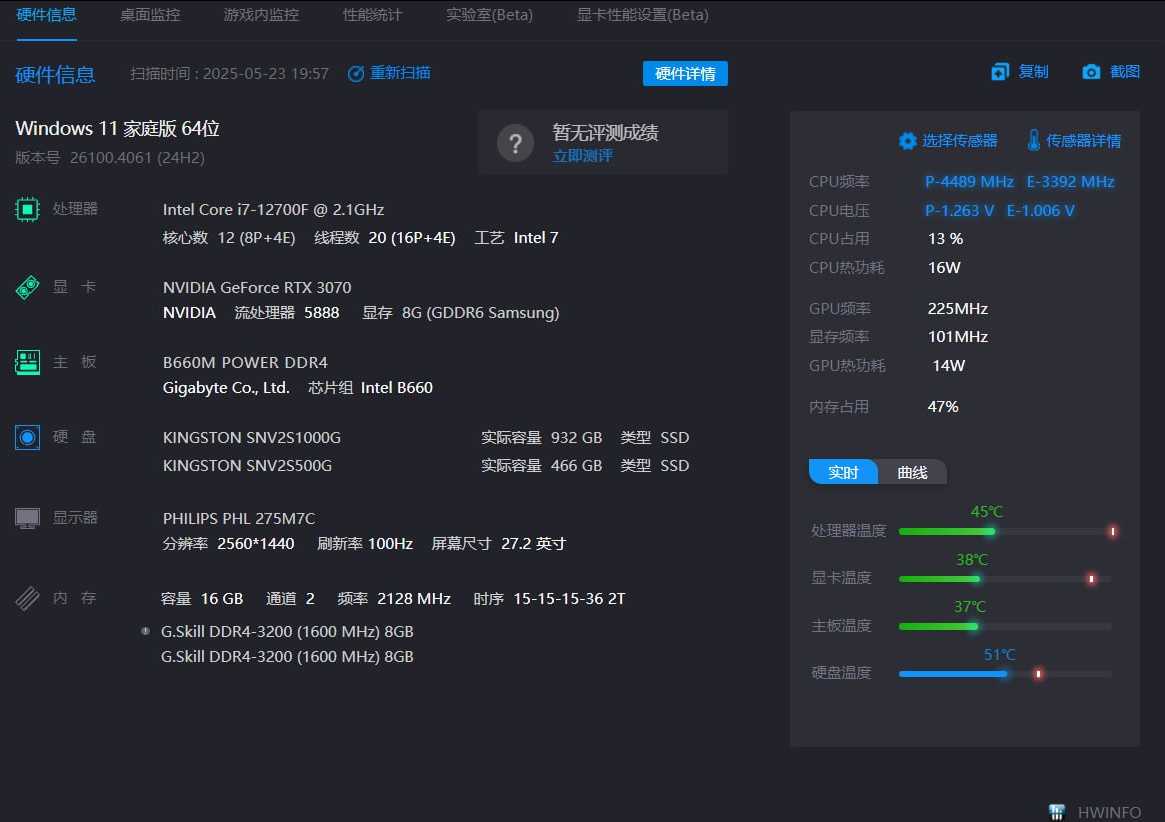
Task: Click GPU频率 225MHz value
Action: coord(958,308)
